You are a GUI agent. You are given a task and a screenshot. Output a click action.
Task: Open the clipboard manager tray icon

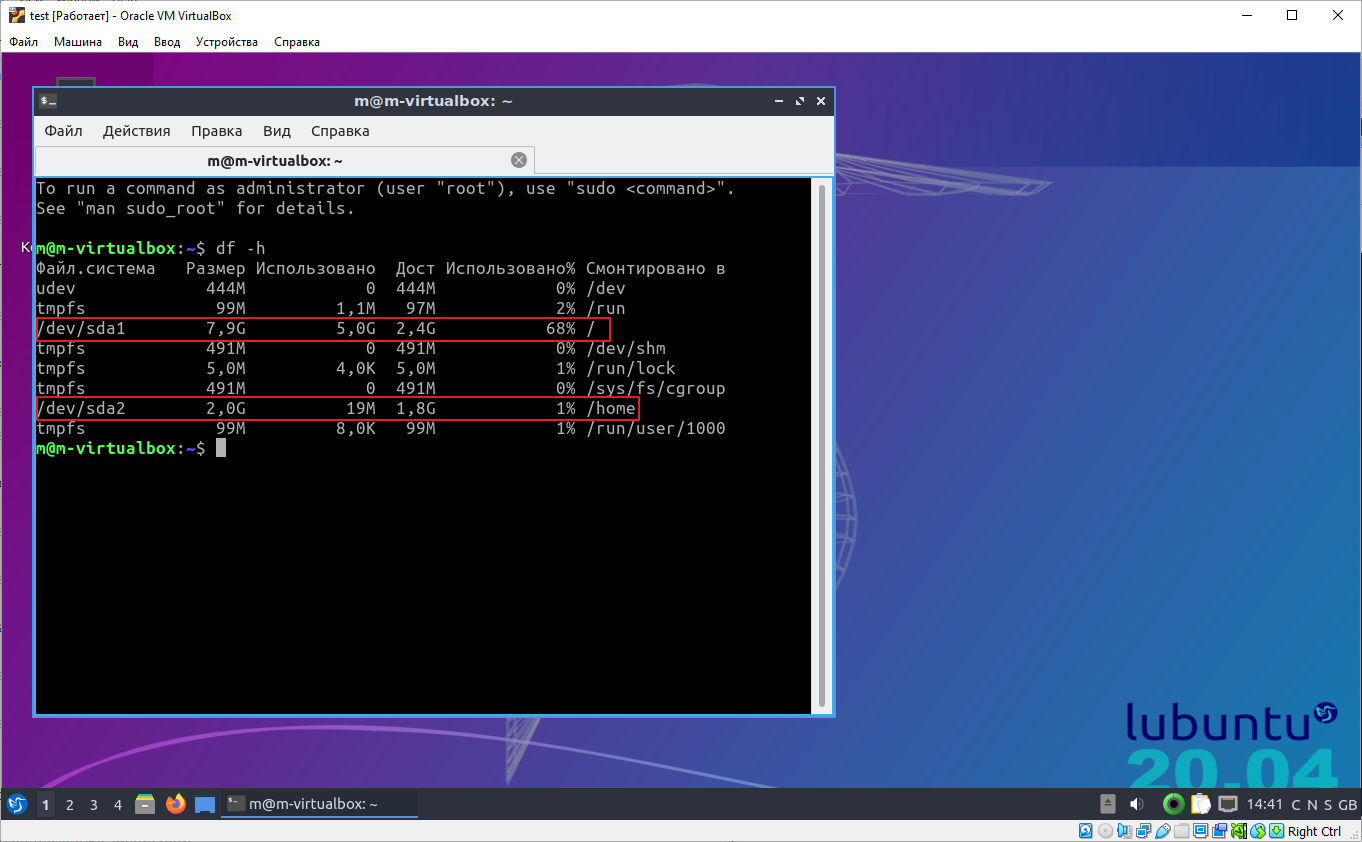[x=1200, y=804]
